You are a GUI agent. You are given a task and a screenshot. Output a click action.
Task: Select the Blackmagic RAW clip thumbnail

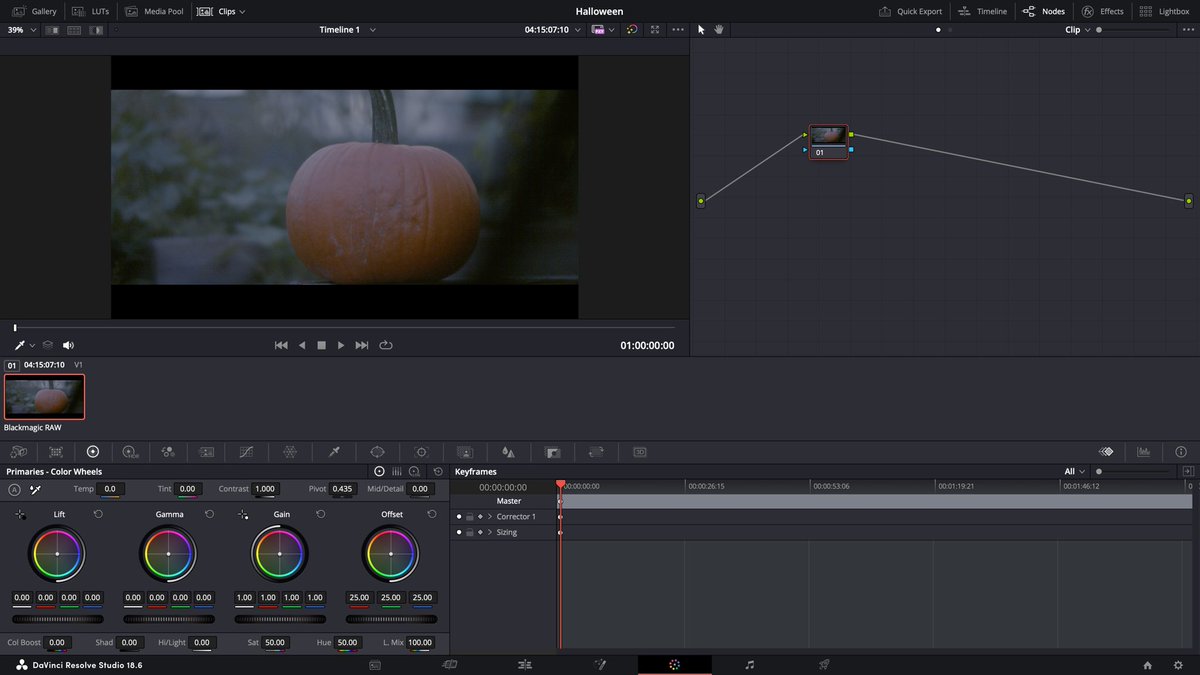pos(45,396)
